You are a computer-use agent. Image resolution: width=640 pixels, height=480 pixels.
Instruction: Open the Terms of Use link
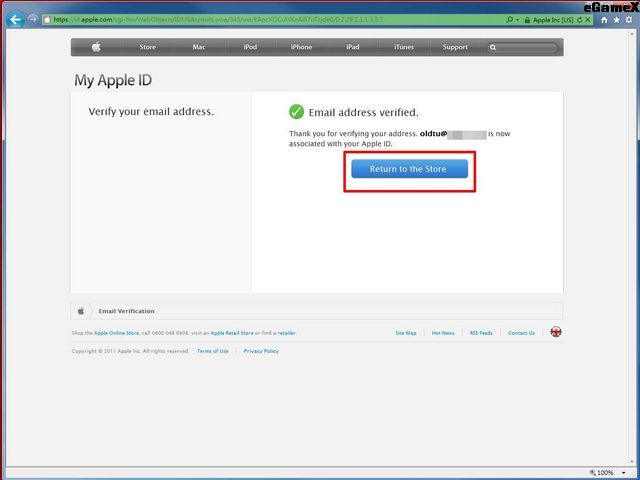tap(213, 351)
